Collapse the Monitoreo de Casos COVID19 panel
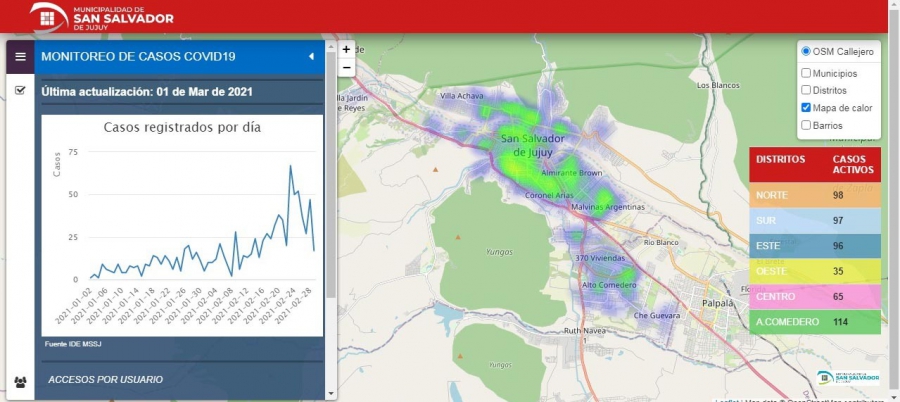The width and height of the screenshot is (900, 402). coord(311,56)
